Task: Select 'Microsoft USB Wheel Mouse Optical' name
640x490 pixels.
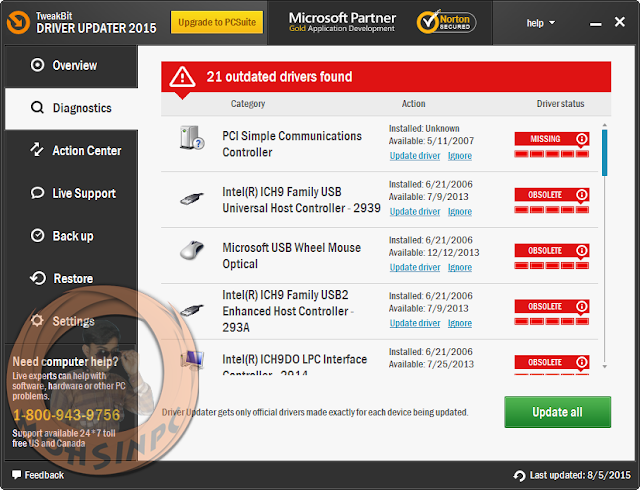Action: [x=291, y=256]
